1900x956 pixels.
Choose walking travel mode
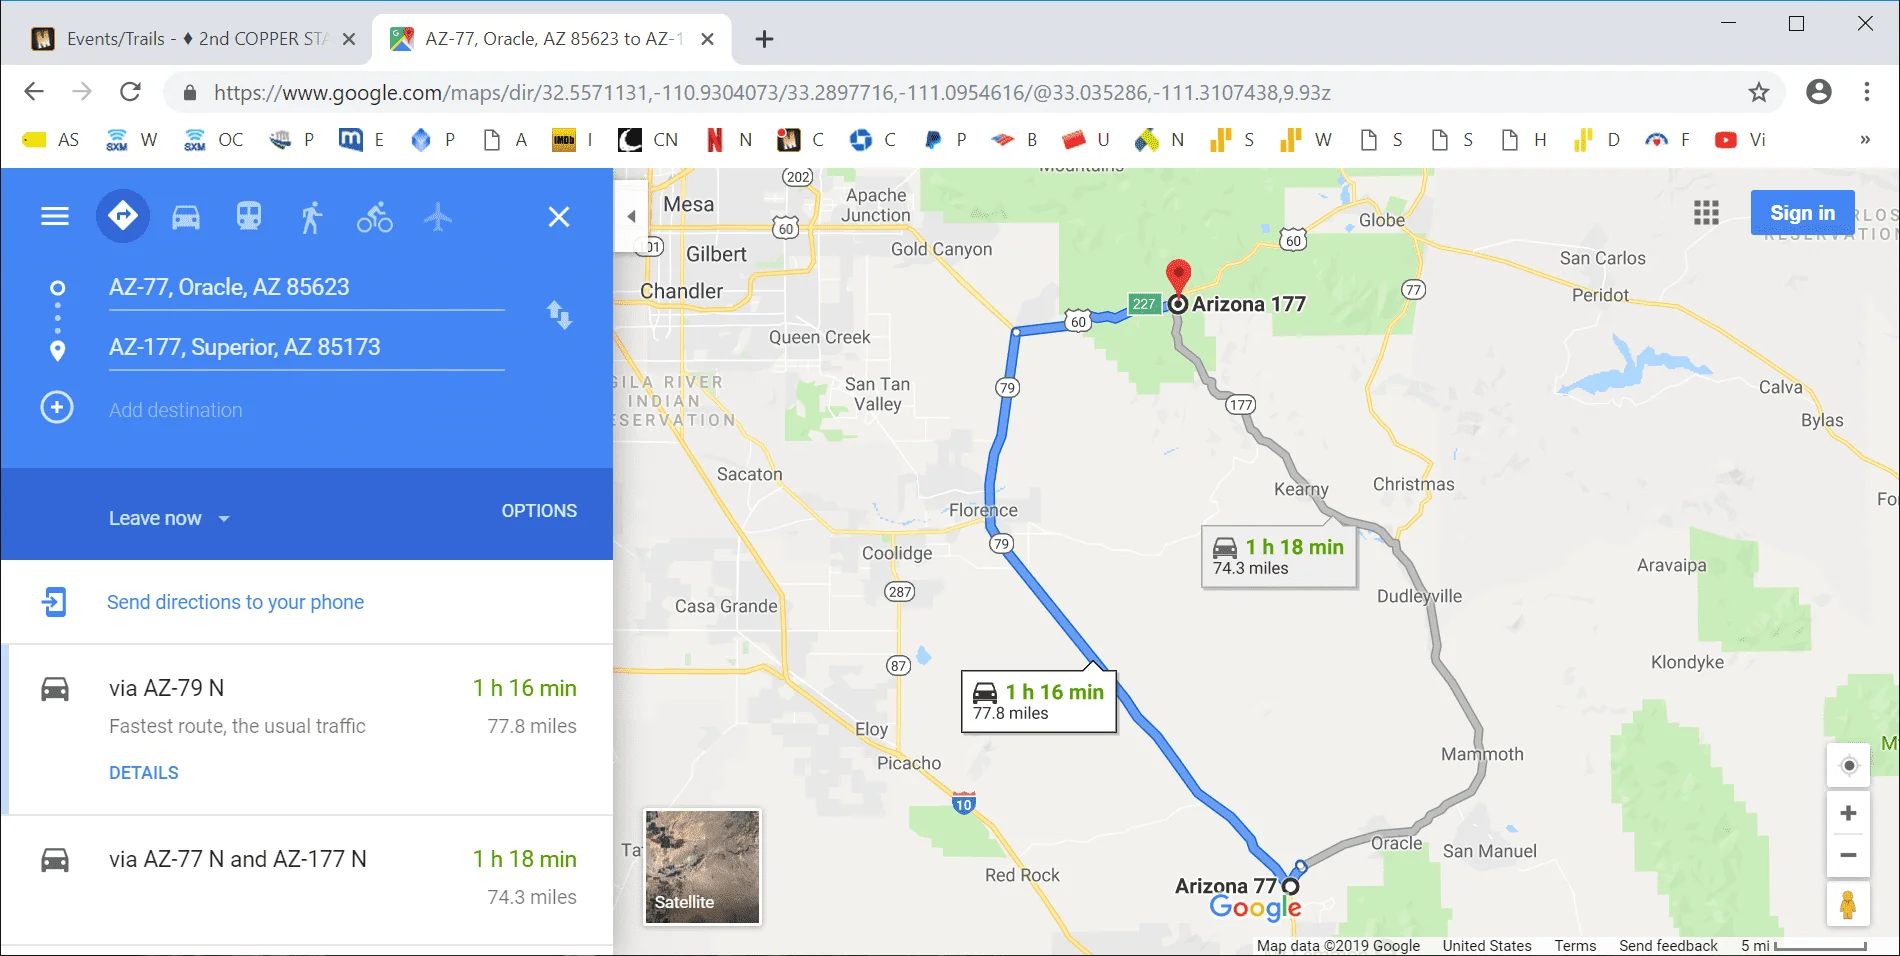(312, 216)
